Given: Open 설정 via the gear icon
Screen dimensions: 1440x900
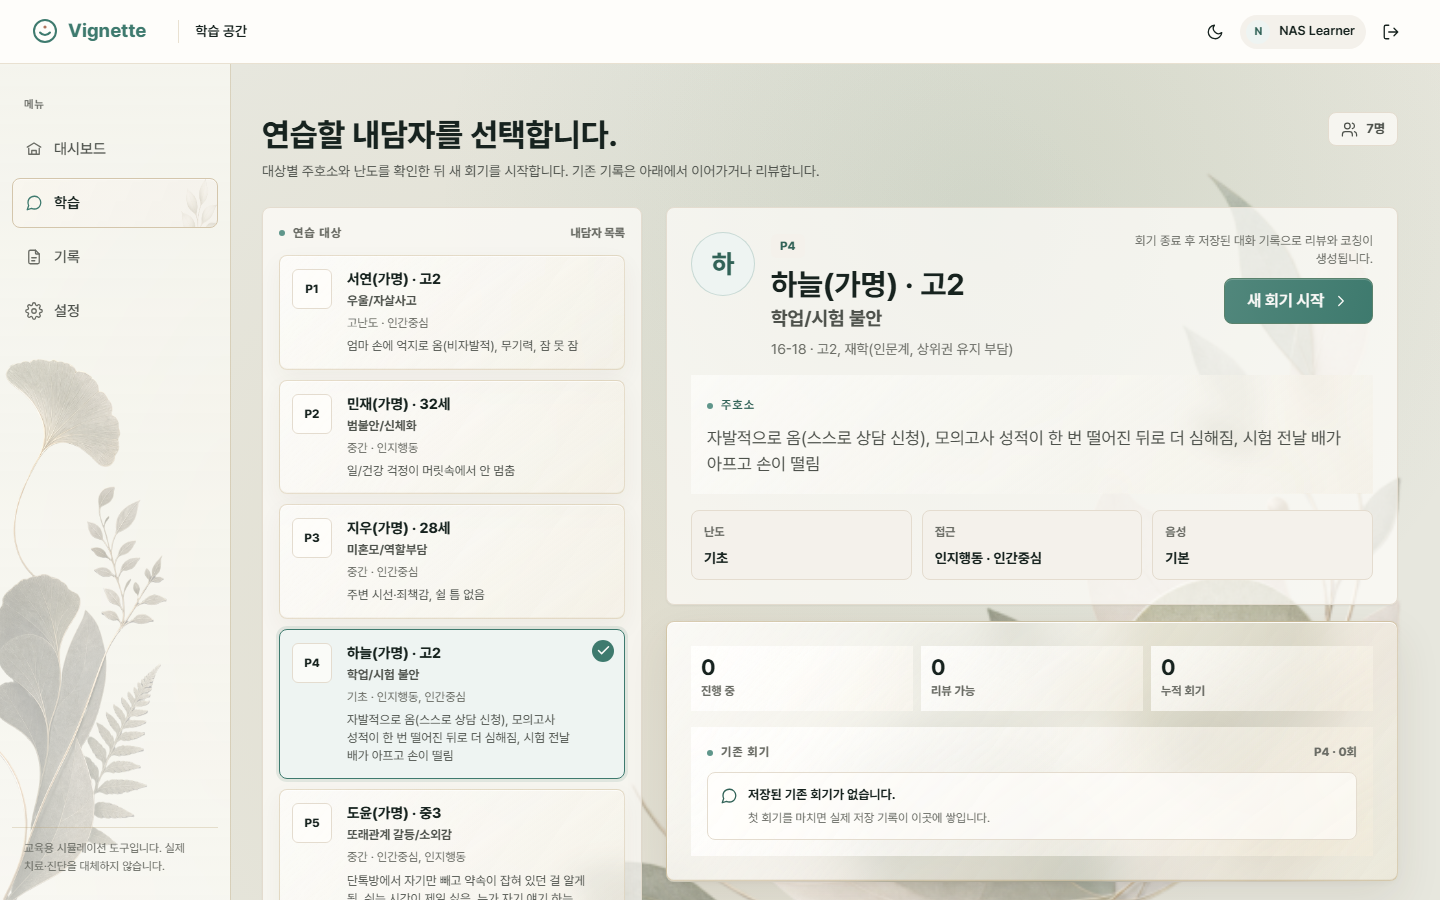Looking at the screenshot, I should point(34,311).
